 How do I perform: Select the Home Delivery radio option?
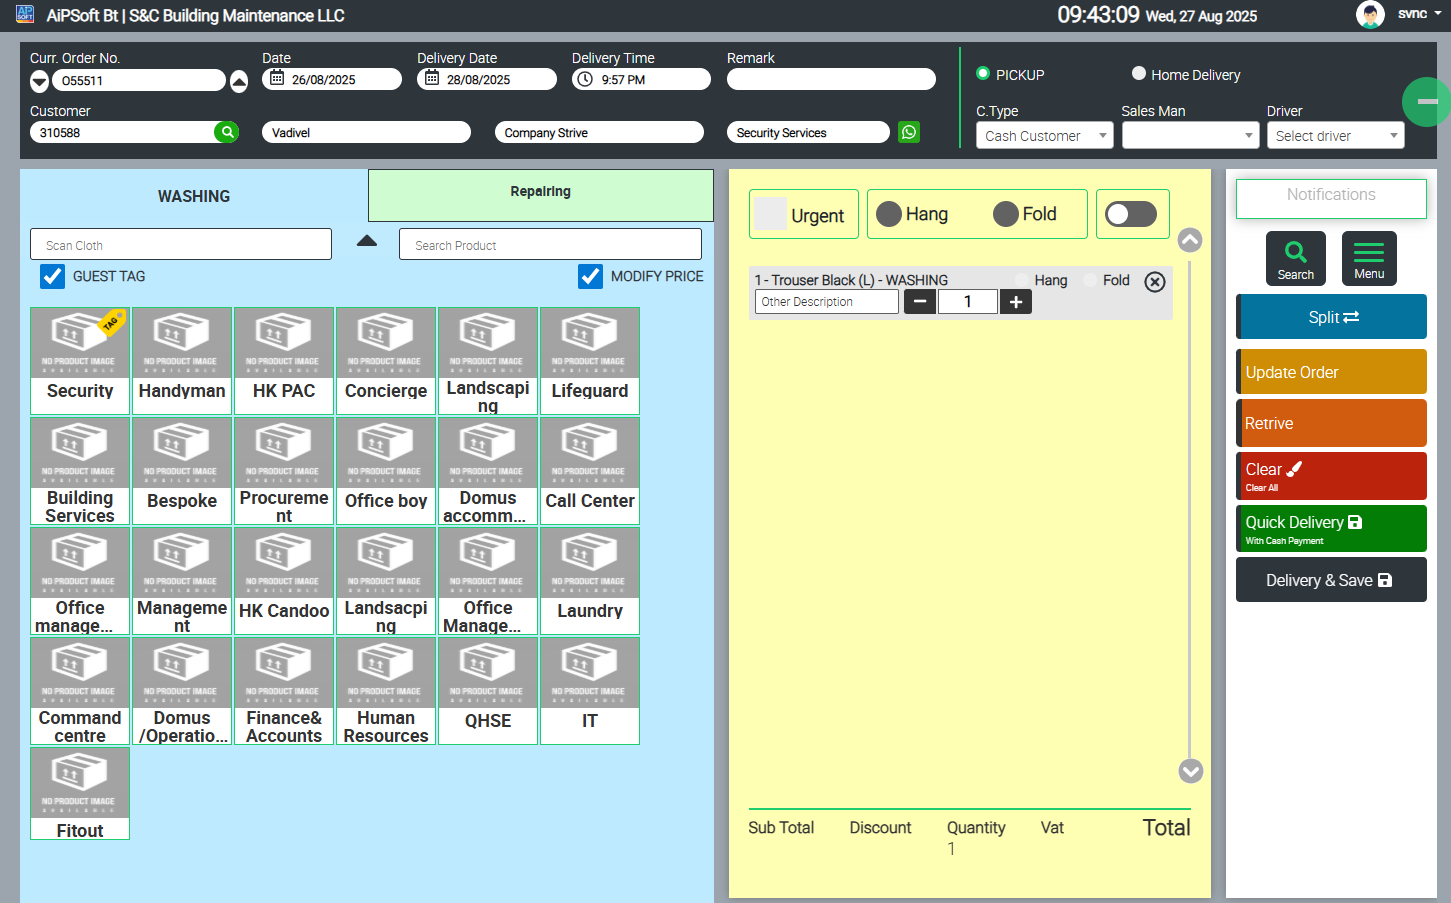1138,74
